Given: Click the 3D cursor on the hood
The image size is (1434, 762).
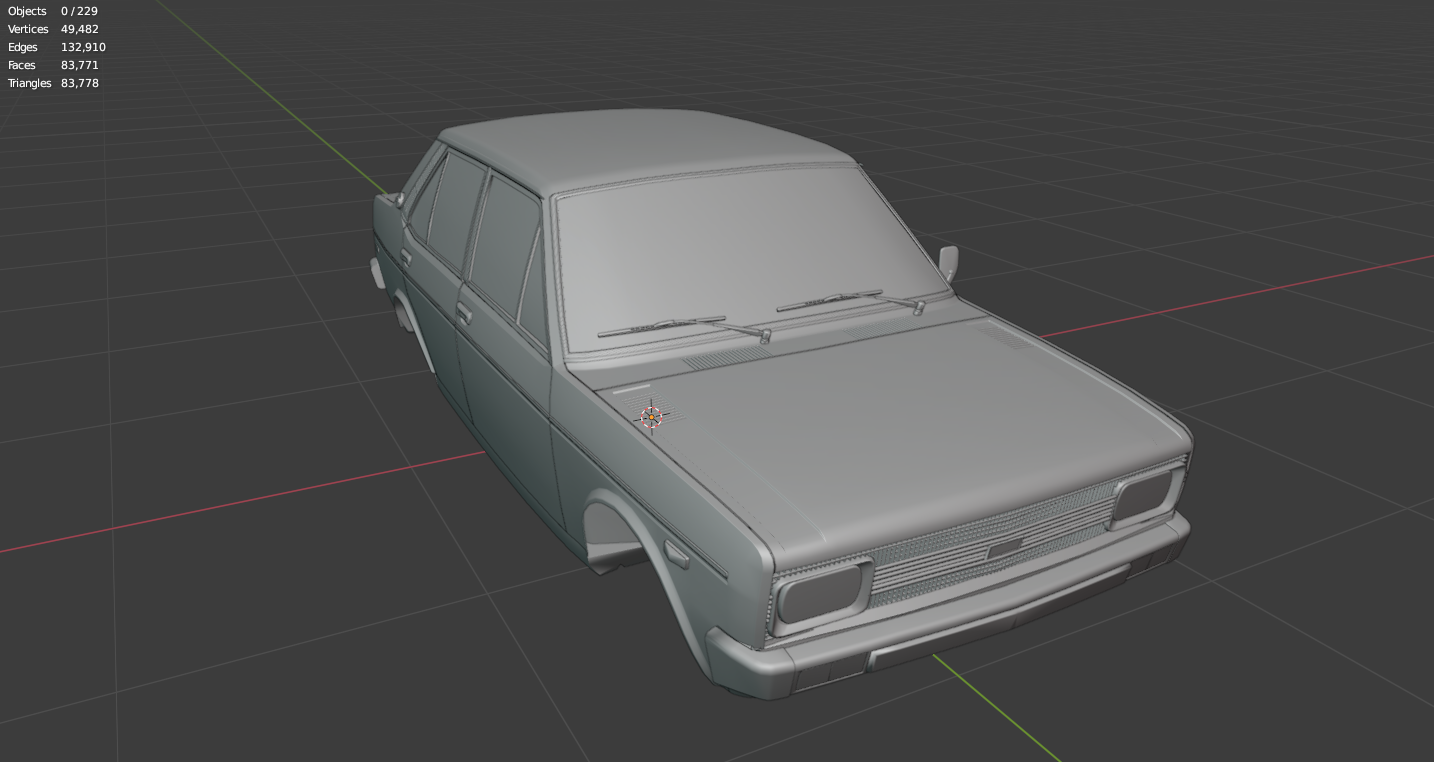Looking at the screenshot, I should [x=651, y=417].
